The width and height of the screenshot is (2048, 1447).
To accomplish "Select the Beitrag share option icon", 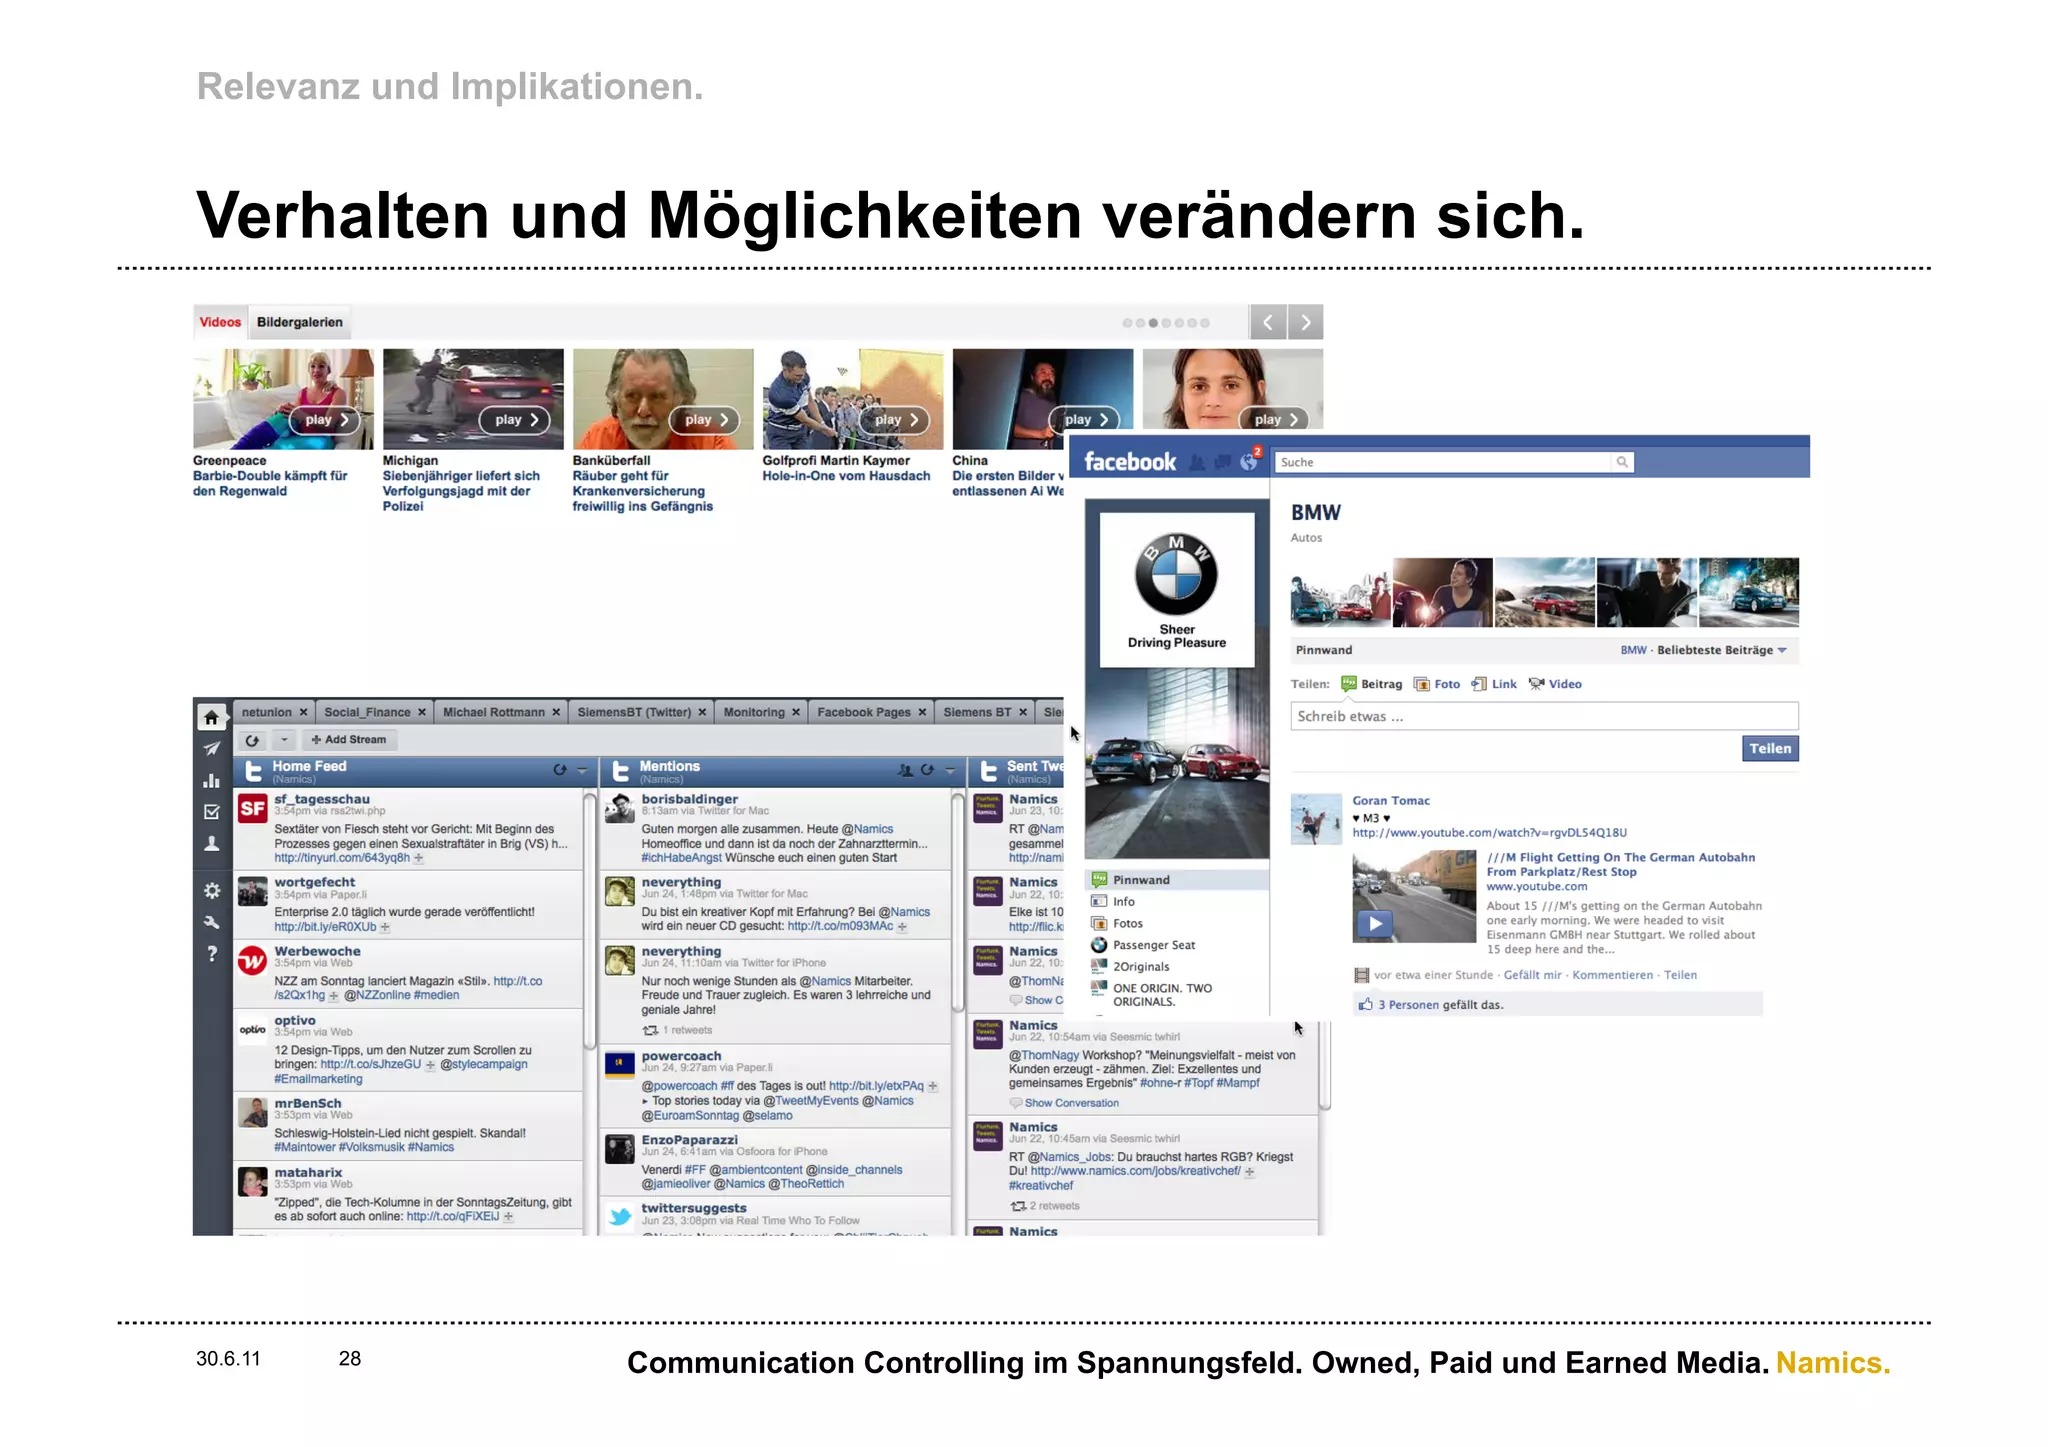I will point(1349,684).
